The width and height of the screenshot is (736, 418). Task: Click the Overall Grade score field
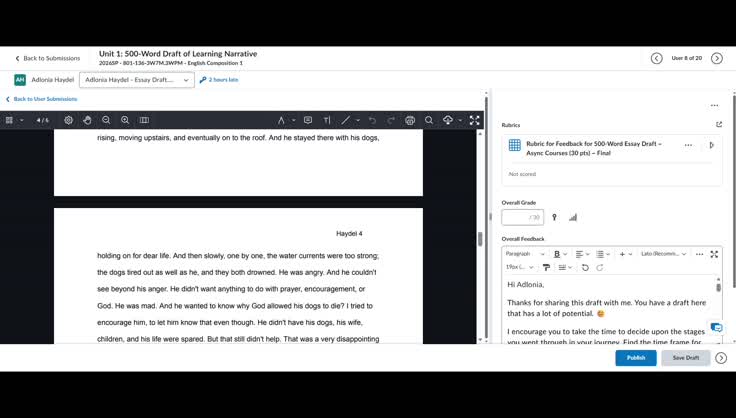tap(522, 217)
